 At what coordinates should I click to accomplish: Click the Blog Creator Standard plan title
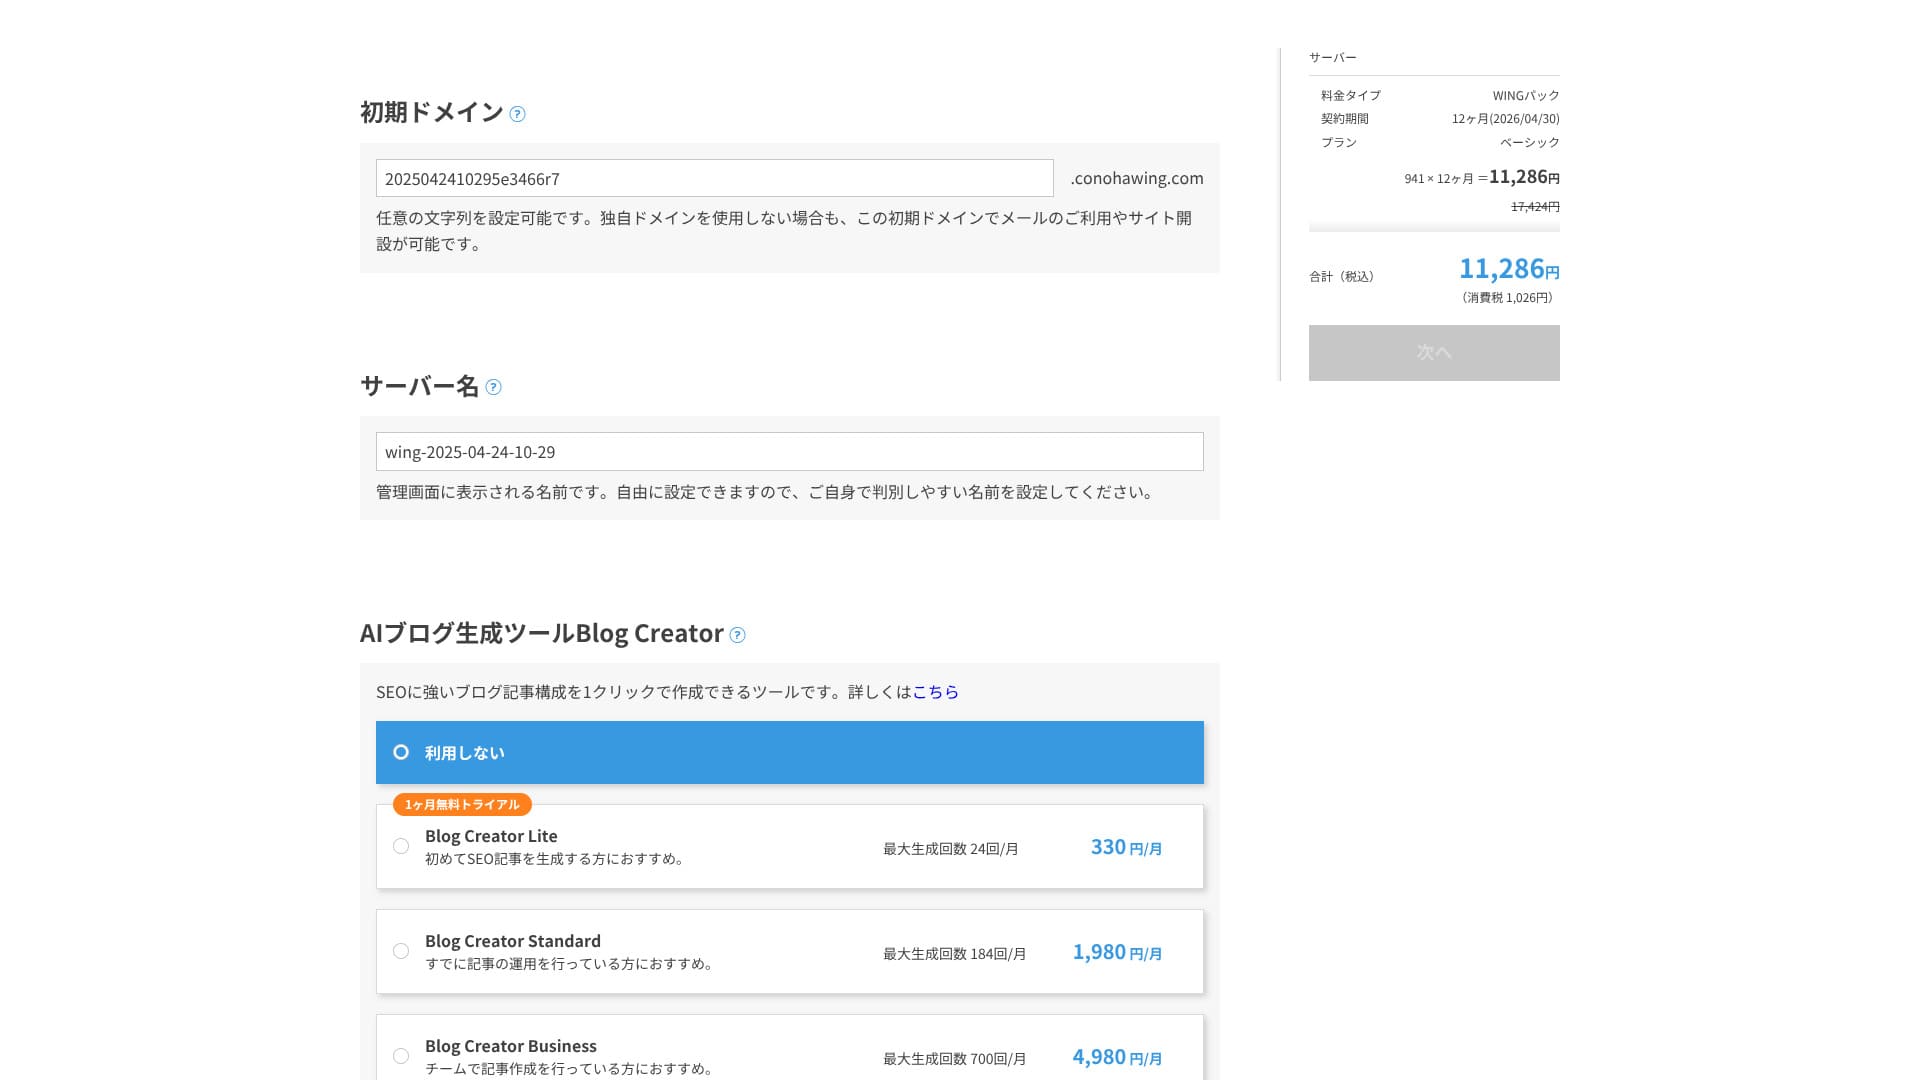512,941
